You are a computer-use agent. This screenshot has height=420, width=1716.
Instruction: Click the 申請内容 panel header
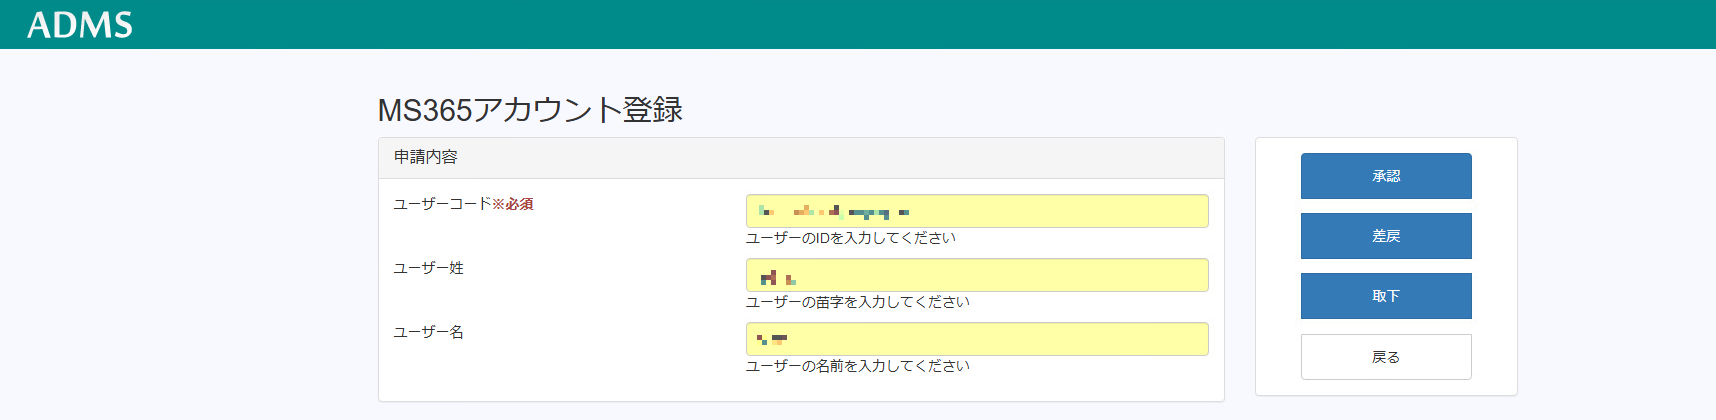(801, 158)
